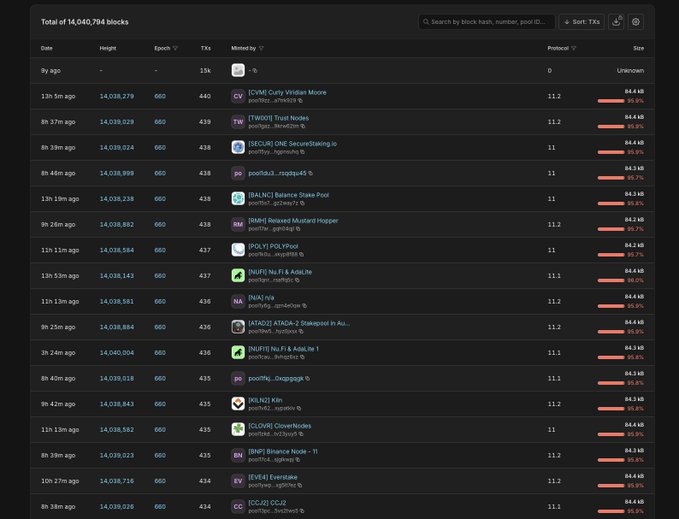Click '3h 24m ago' date cell
Viewport: 679px width, 519px height.
[58, 352]
